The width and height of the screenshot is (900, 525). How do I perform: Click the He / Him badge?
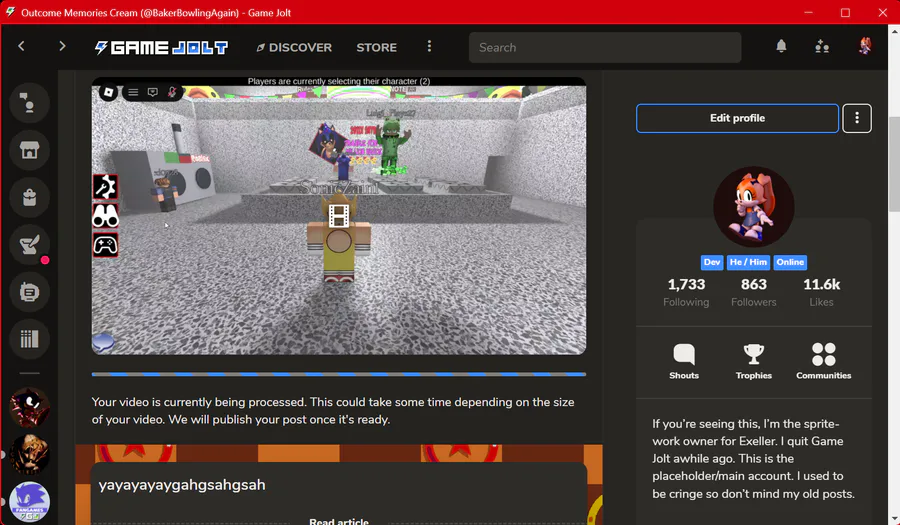coord(748,262)
